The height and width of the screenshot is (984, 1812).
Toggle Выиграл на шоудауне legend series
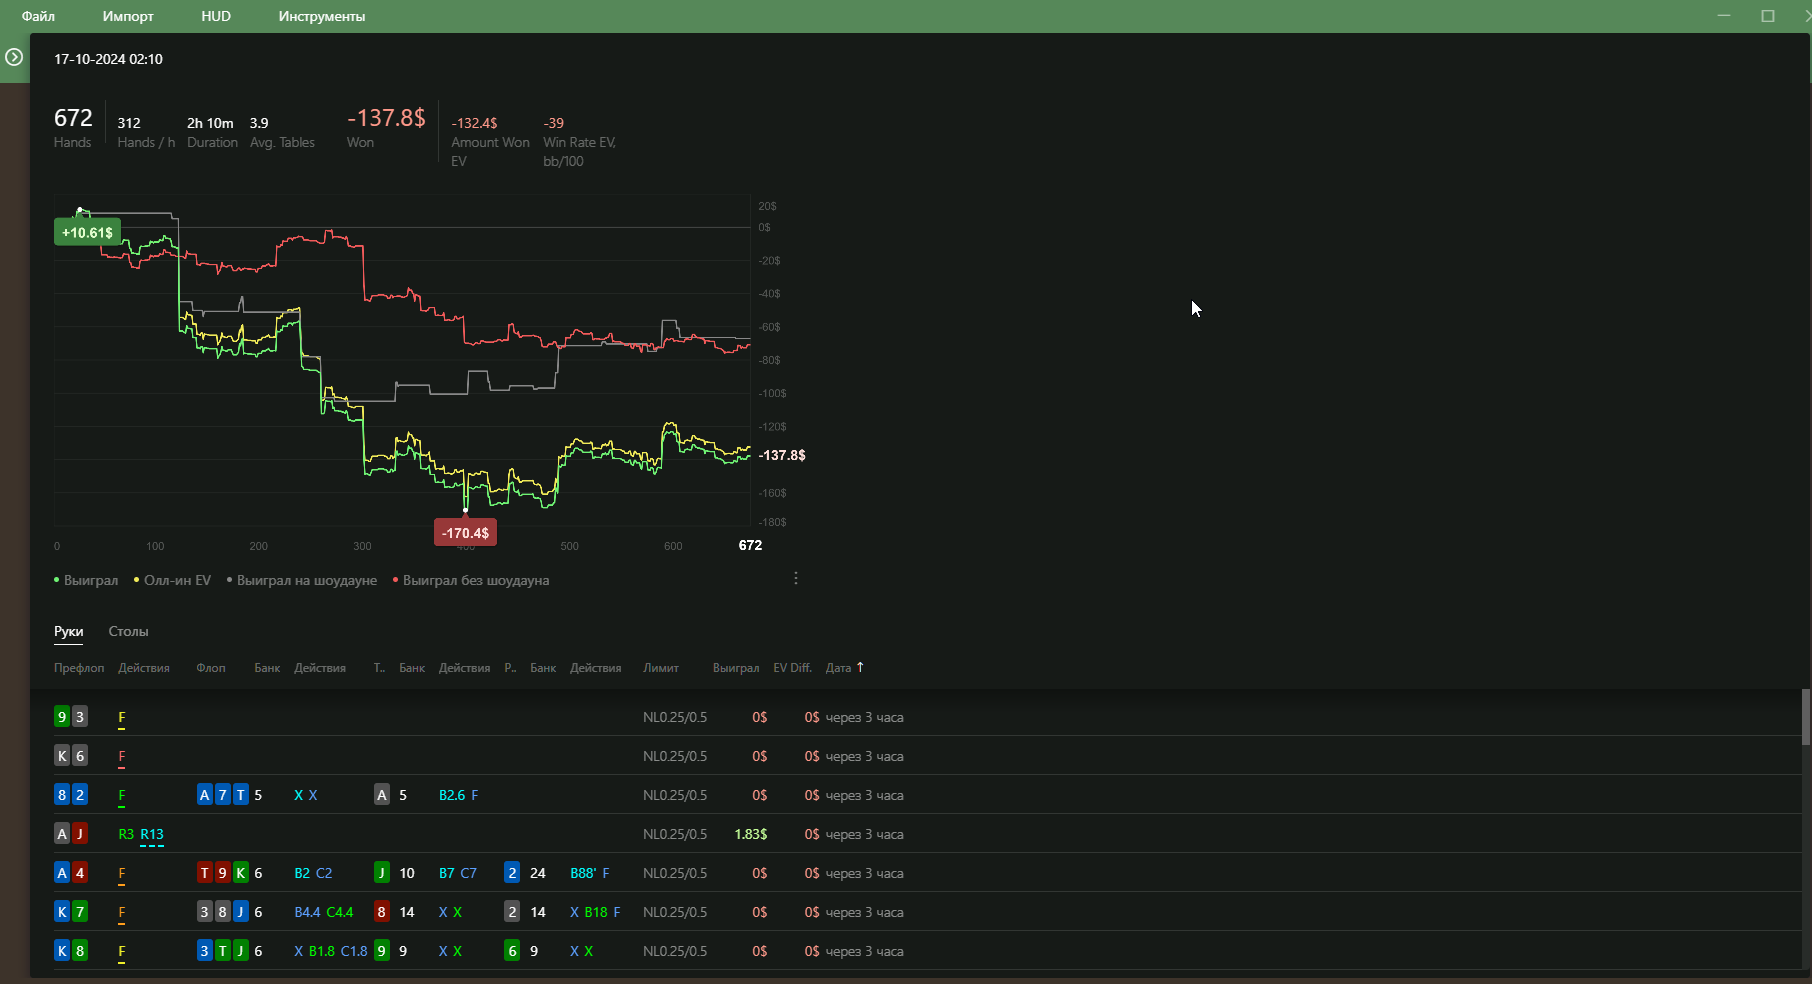point(302,580)
